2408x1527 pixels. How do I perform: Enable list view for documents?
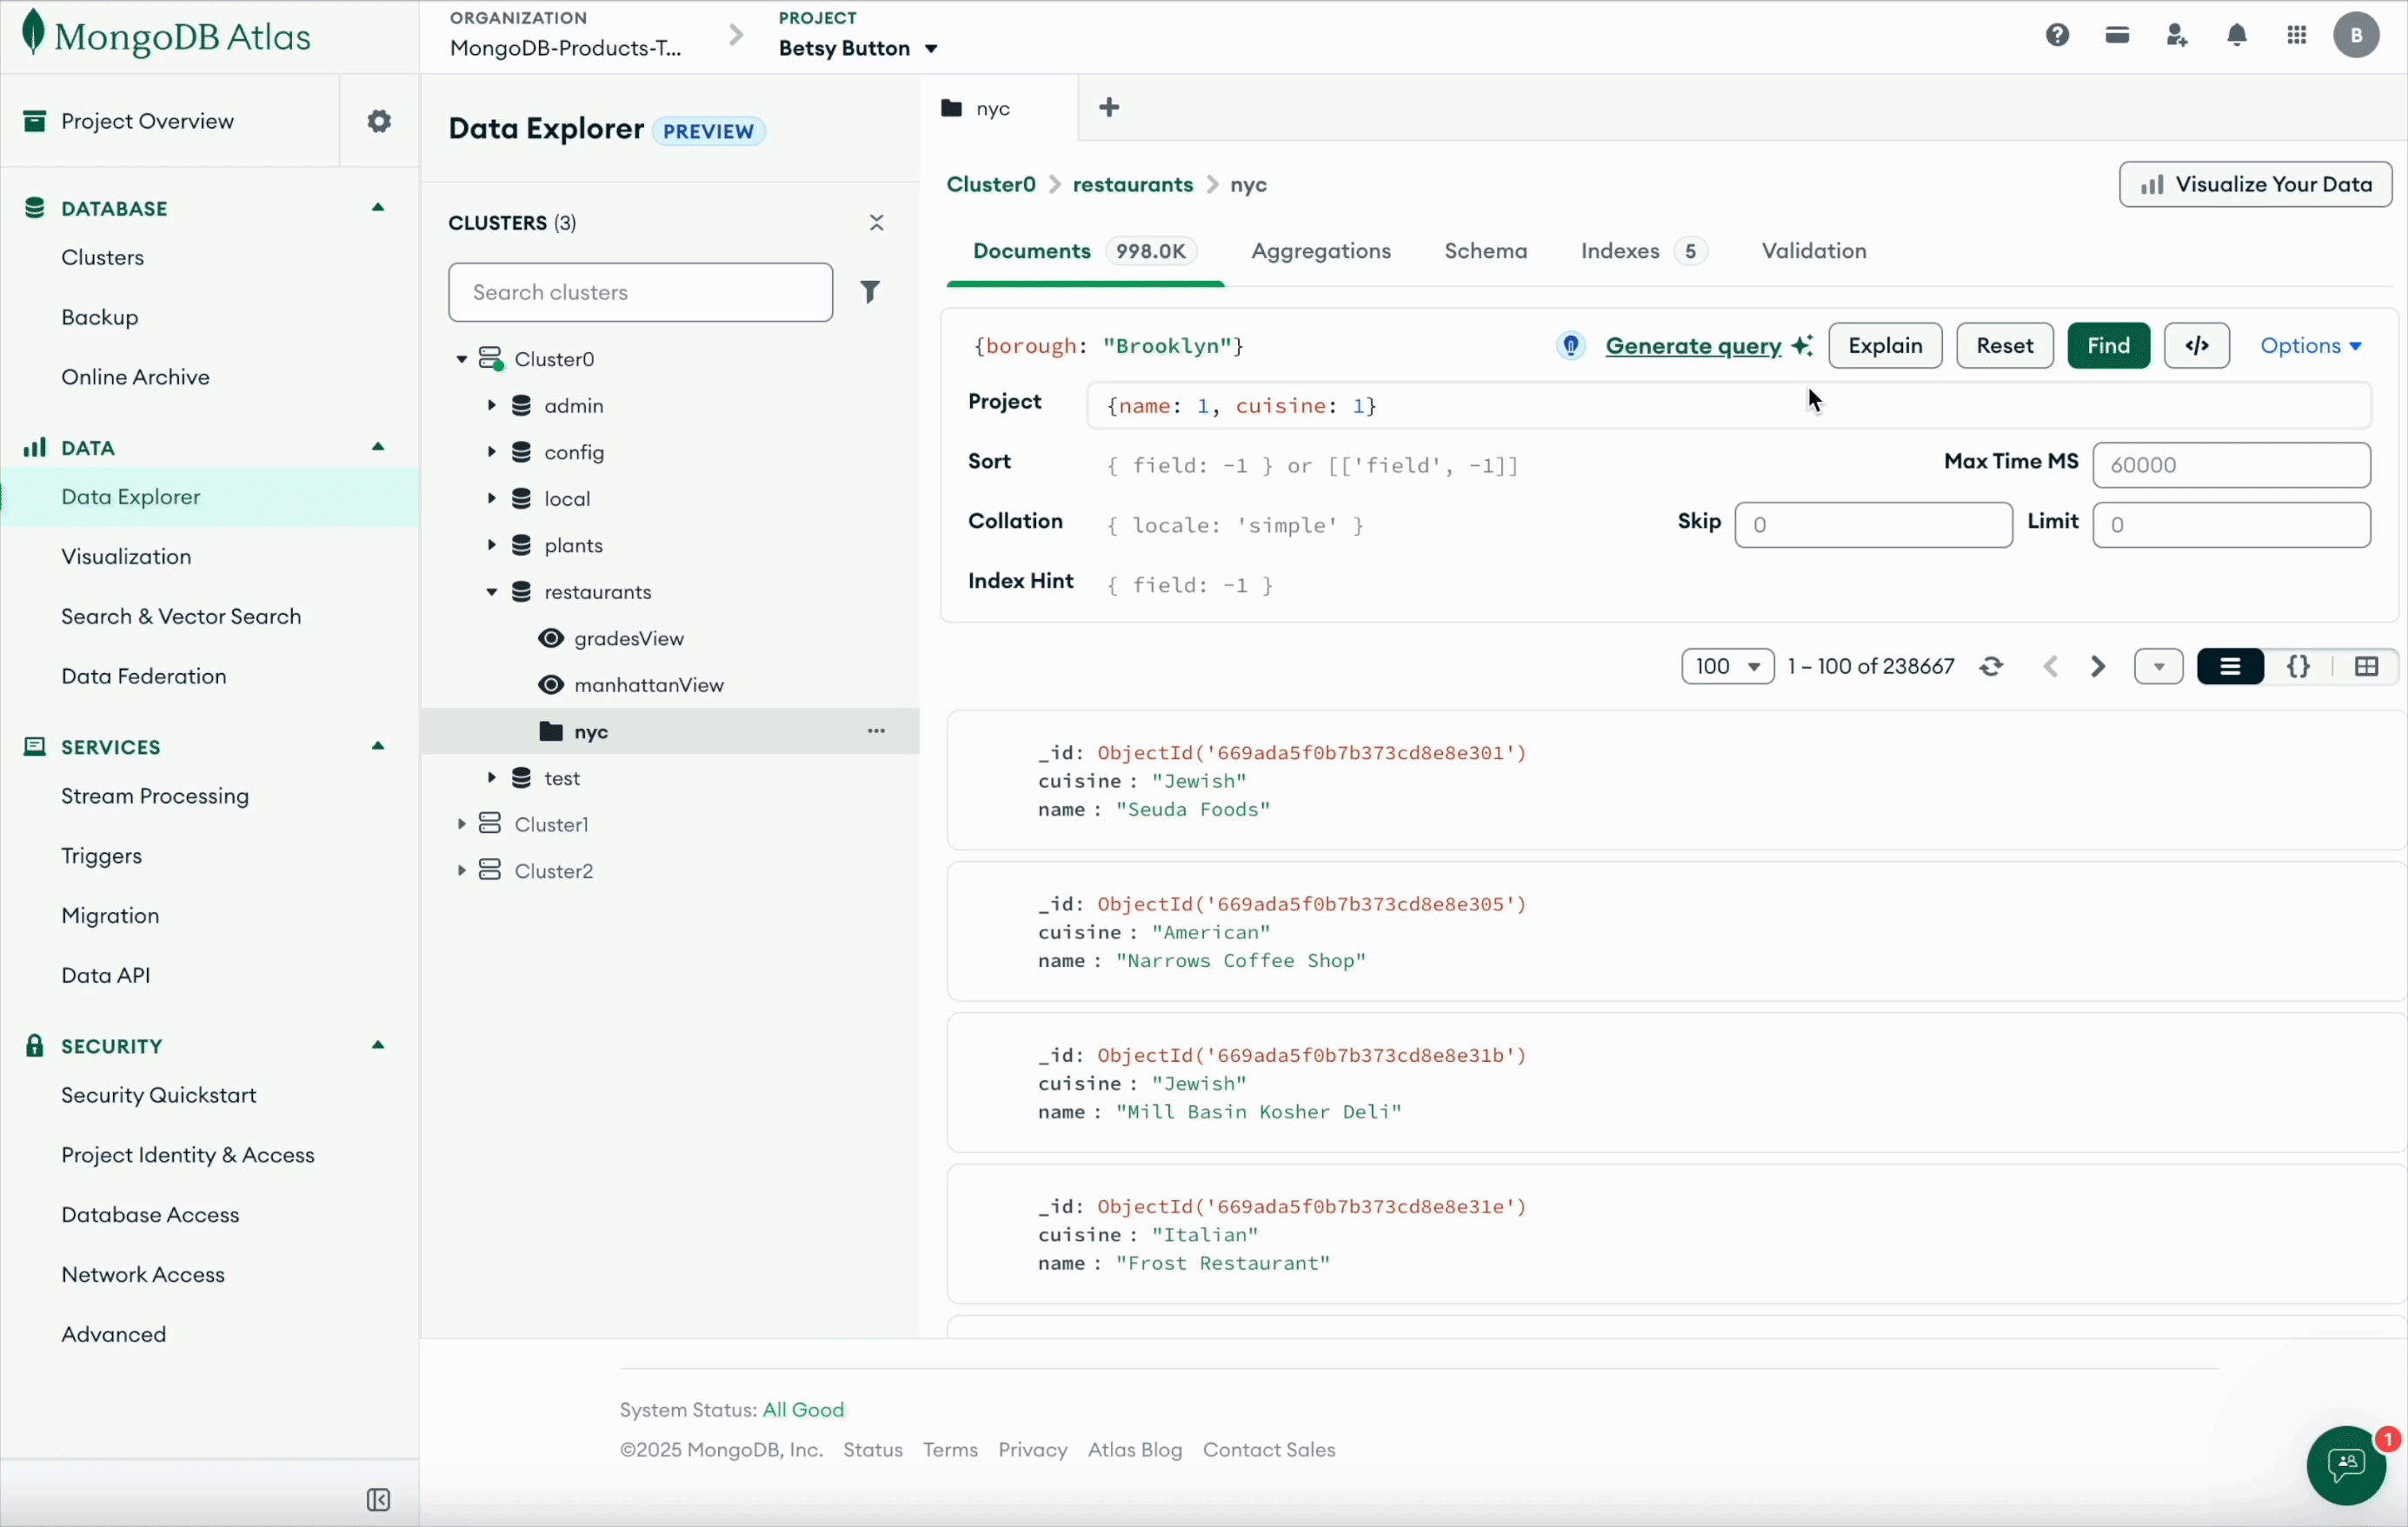coord(2231,666)
